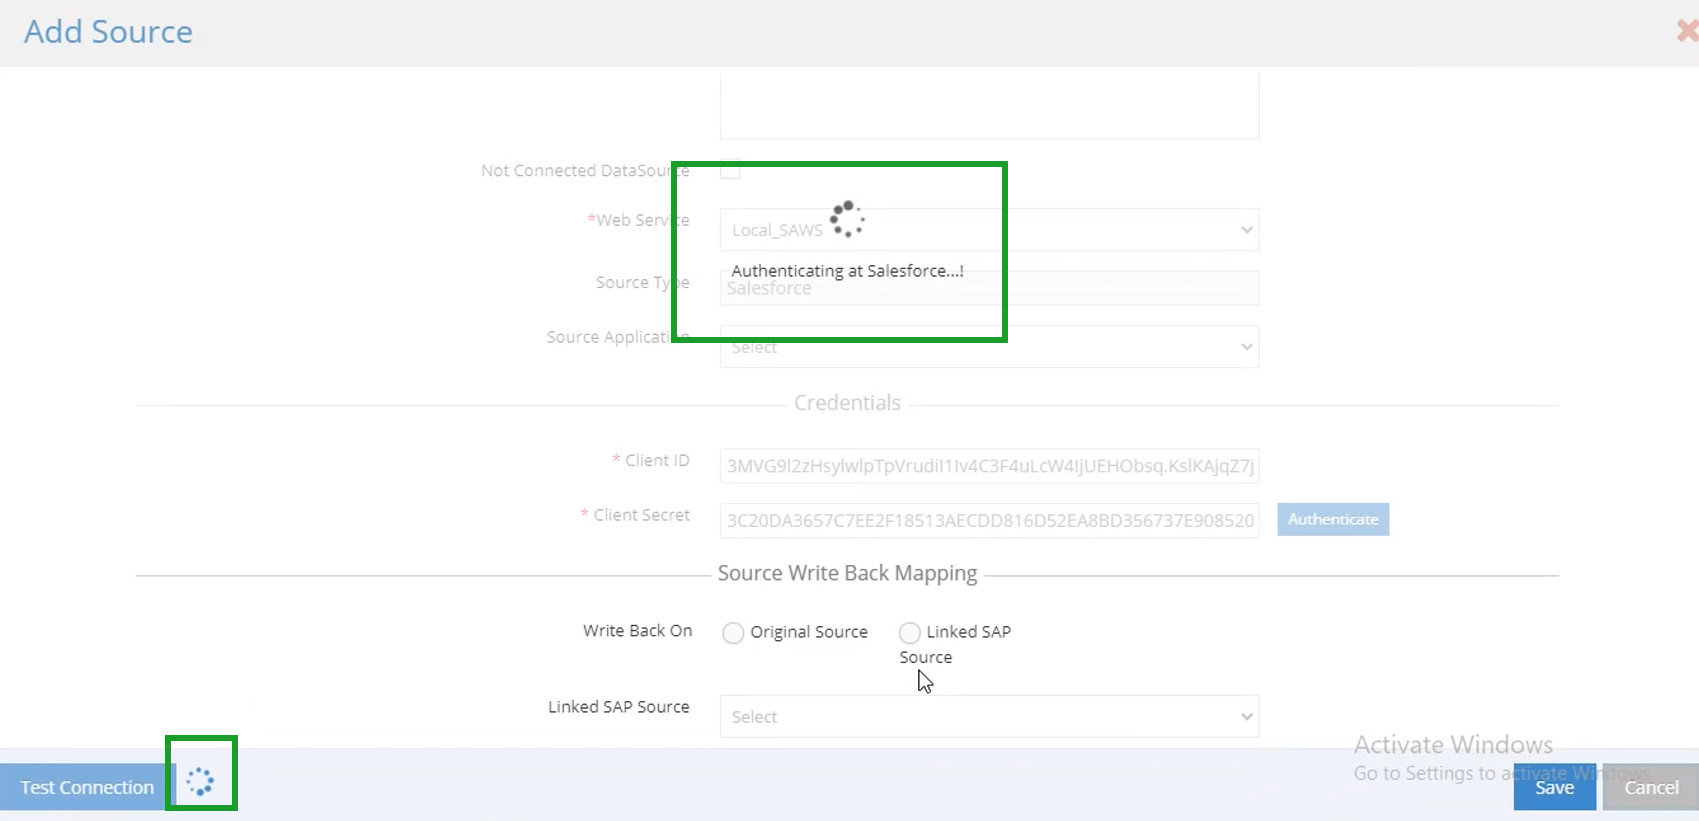Tick the Not Connected DataSource checkbox
Image resolution: width=1699 pixels, height=821 pixels.
[x=731, y=169]
